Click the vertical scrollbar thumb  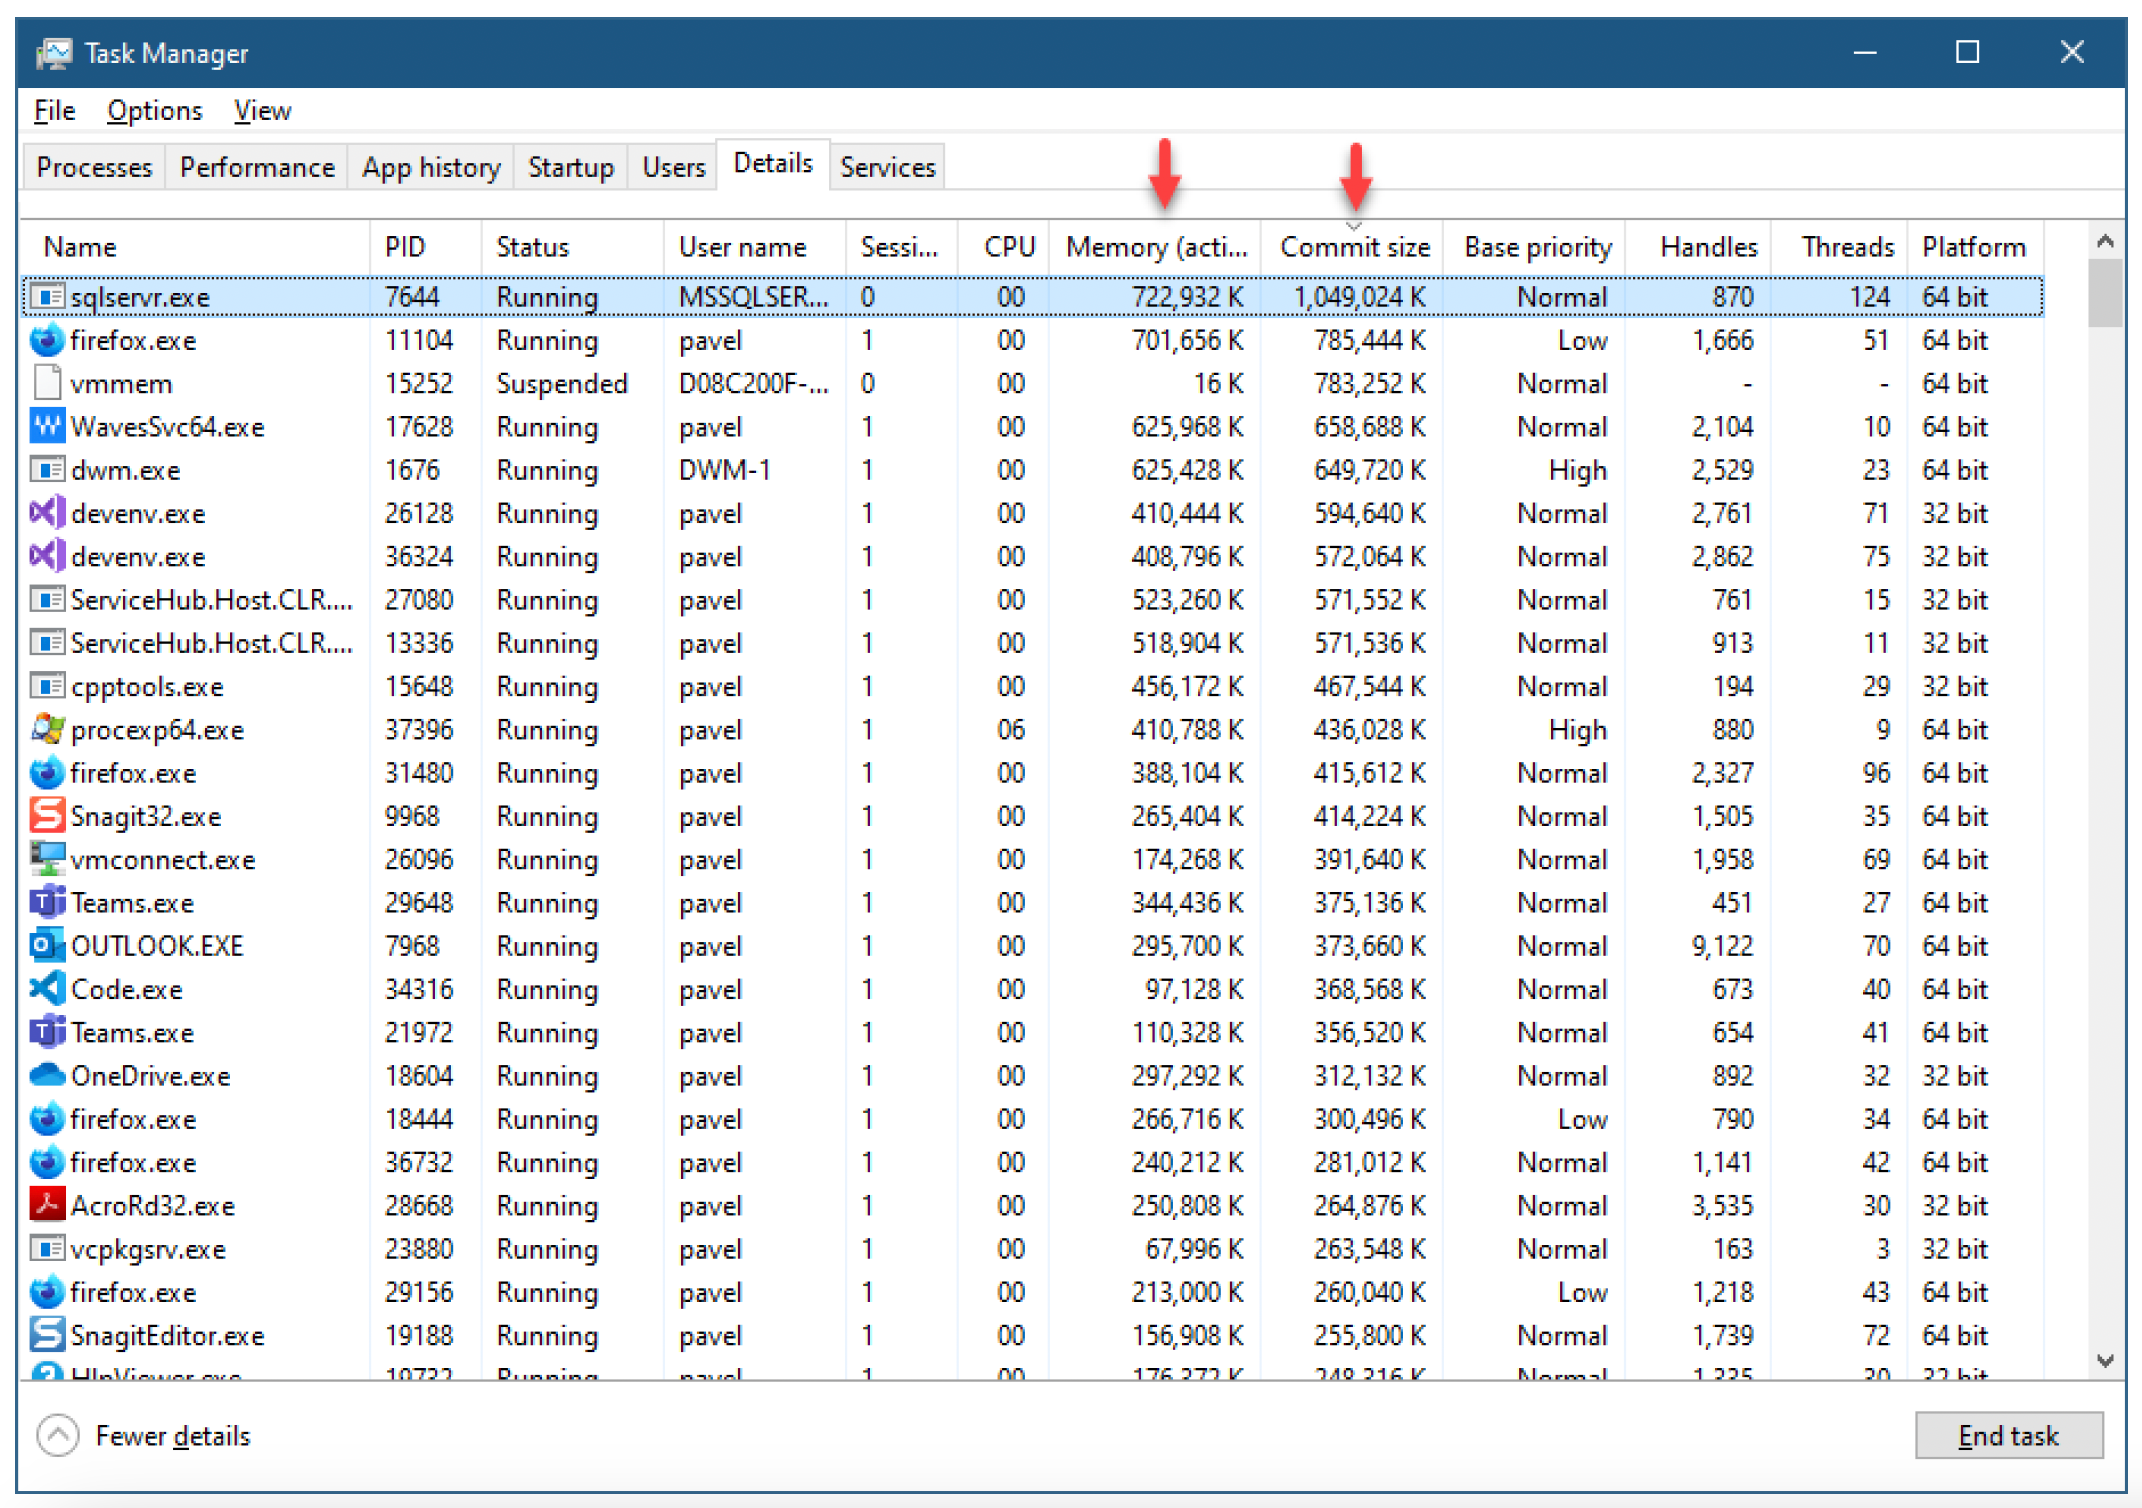click(2105, 293)
